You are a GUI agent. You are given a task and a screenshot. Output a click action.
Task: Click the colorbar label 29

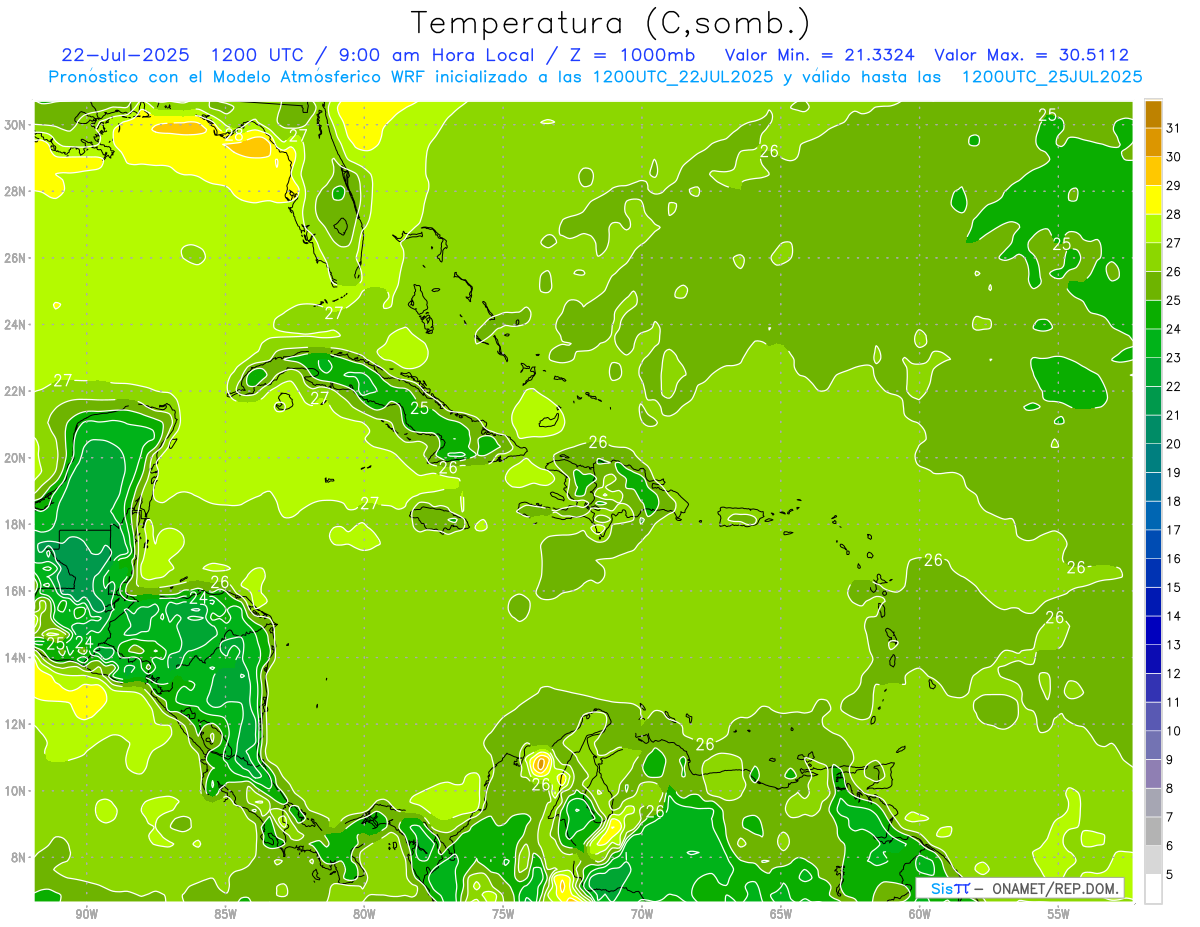[1174, 185]
